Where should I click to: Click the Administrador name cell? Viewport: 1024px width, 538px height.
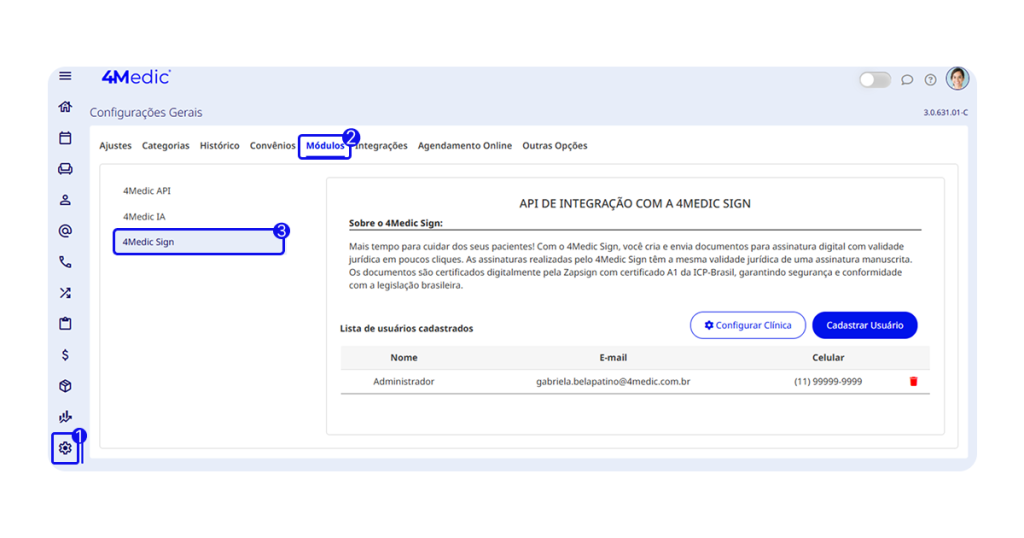point(404,381)
